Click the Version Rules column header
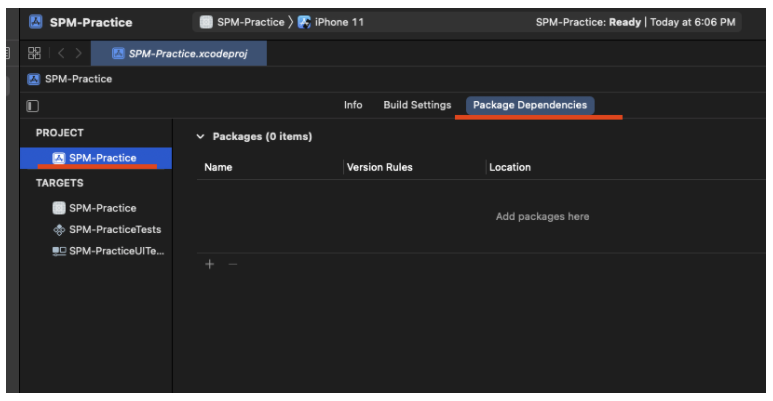Viewport: 773px width, 401px height. point(380,167)
